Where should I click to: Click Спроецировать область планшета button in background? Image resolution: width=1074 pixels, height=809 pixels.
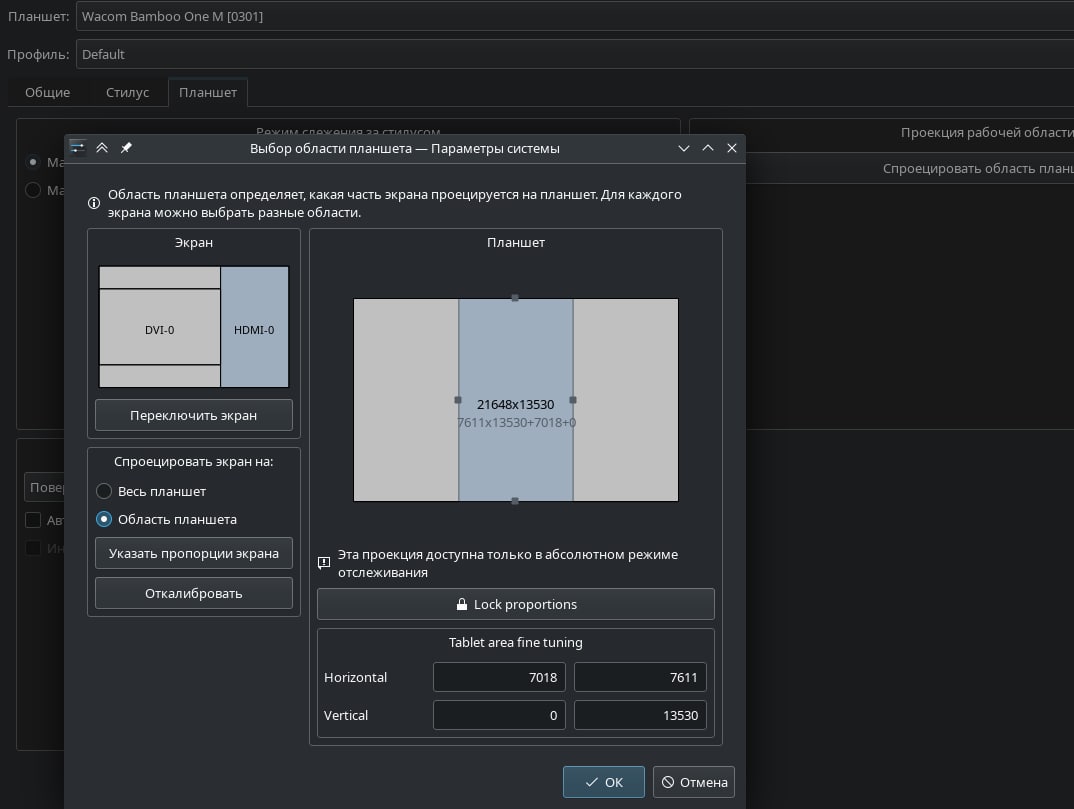pyautogui.click(x=910, y=168)
